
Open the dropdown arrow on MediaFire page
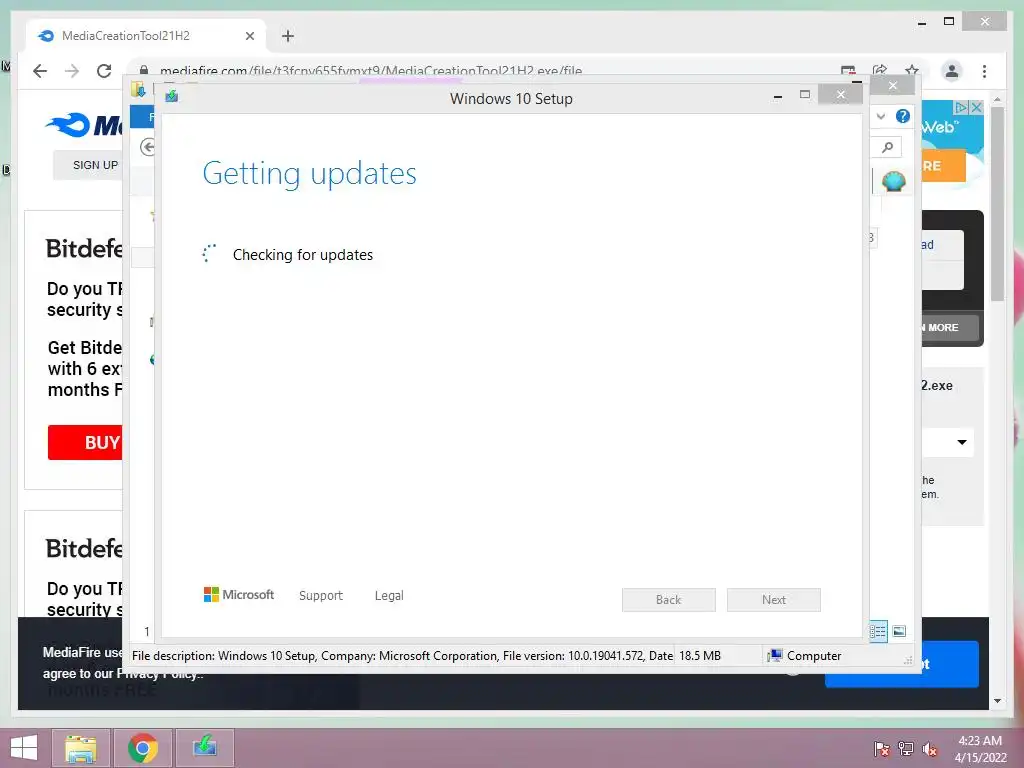pyautogui.click(x=962, y=442)
